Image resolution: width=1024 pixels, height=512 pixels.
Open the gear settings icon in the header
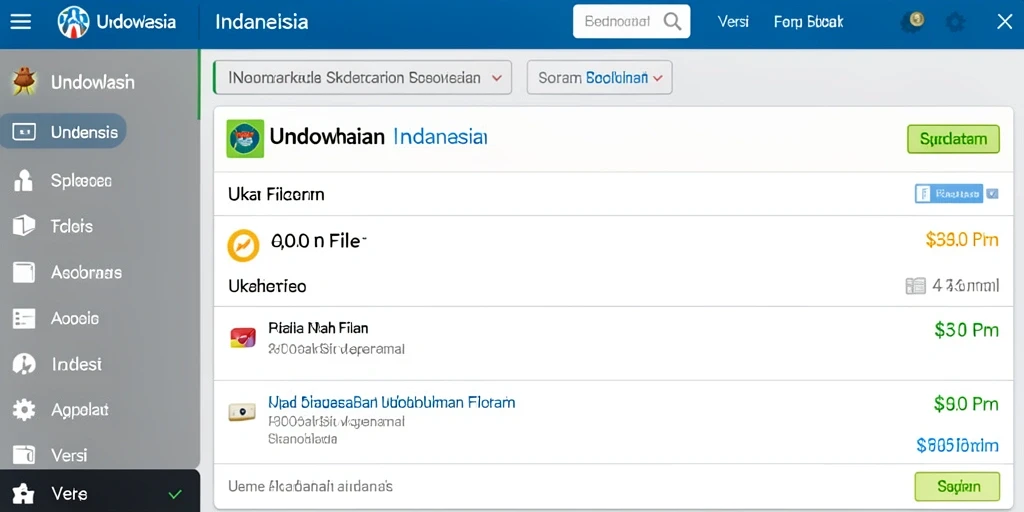(955, 23)
